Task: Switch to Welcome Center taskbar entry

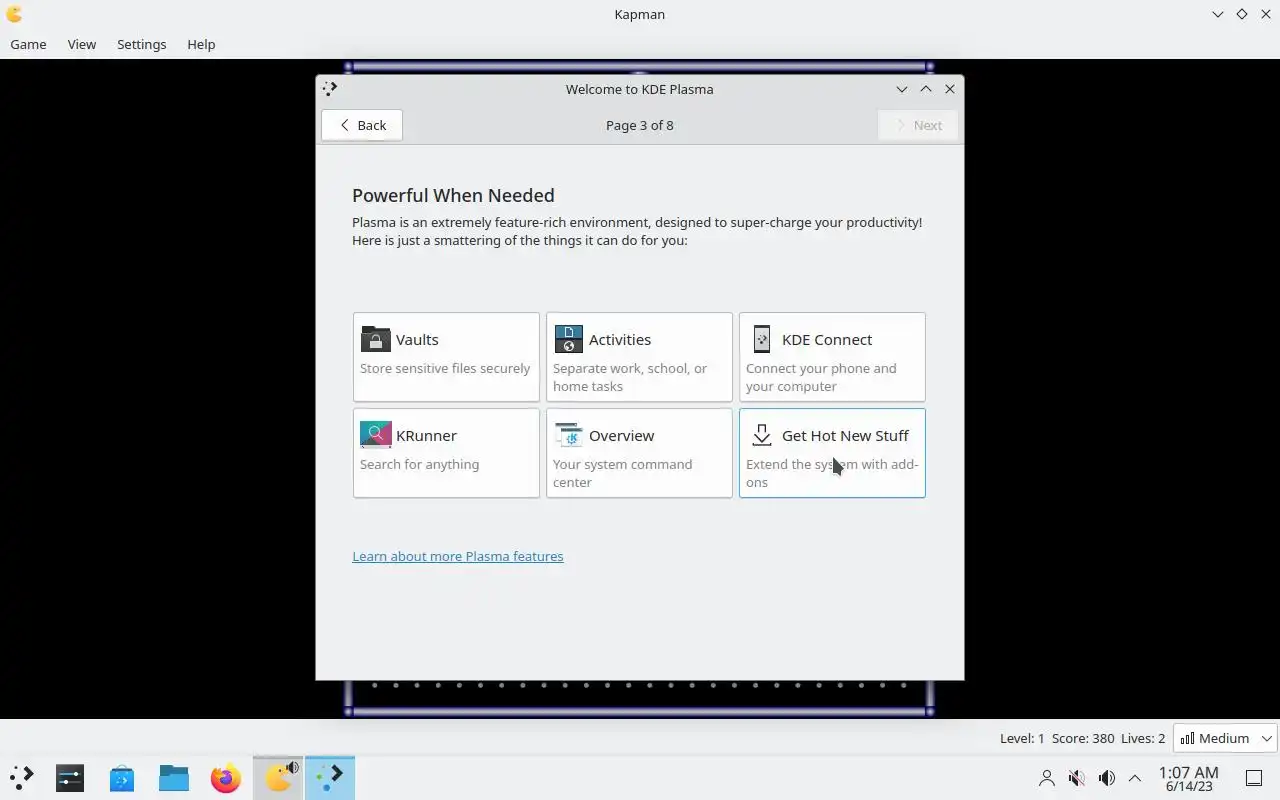Action: (330, 777)
